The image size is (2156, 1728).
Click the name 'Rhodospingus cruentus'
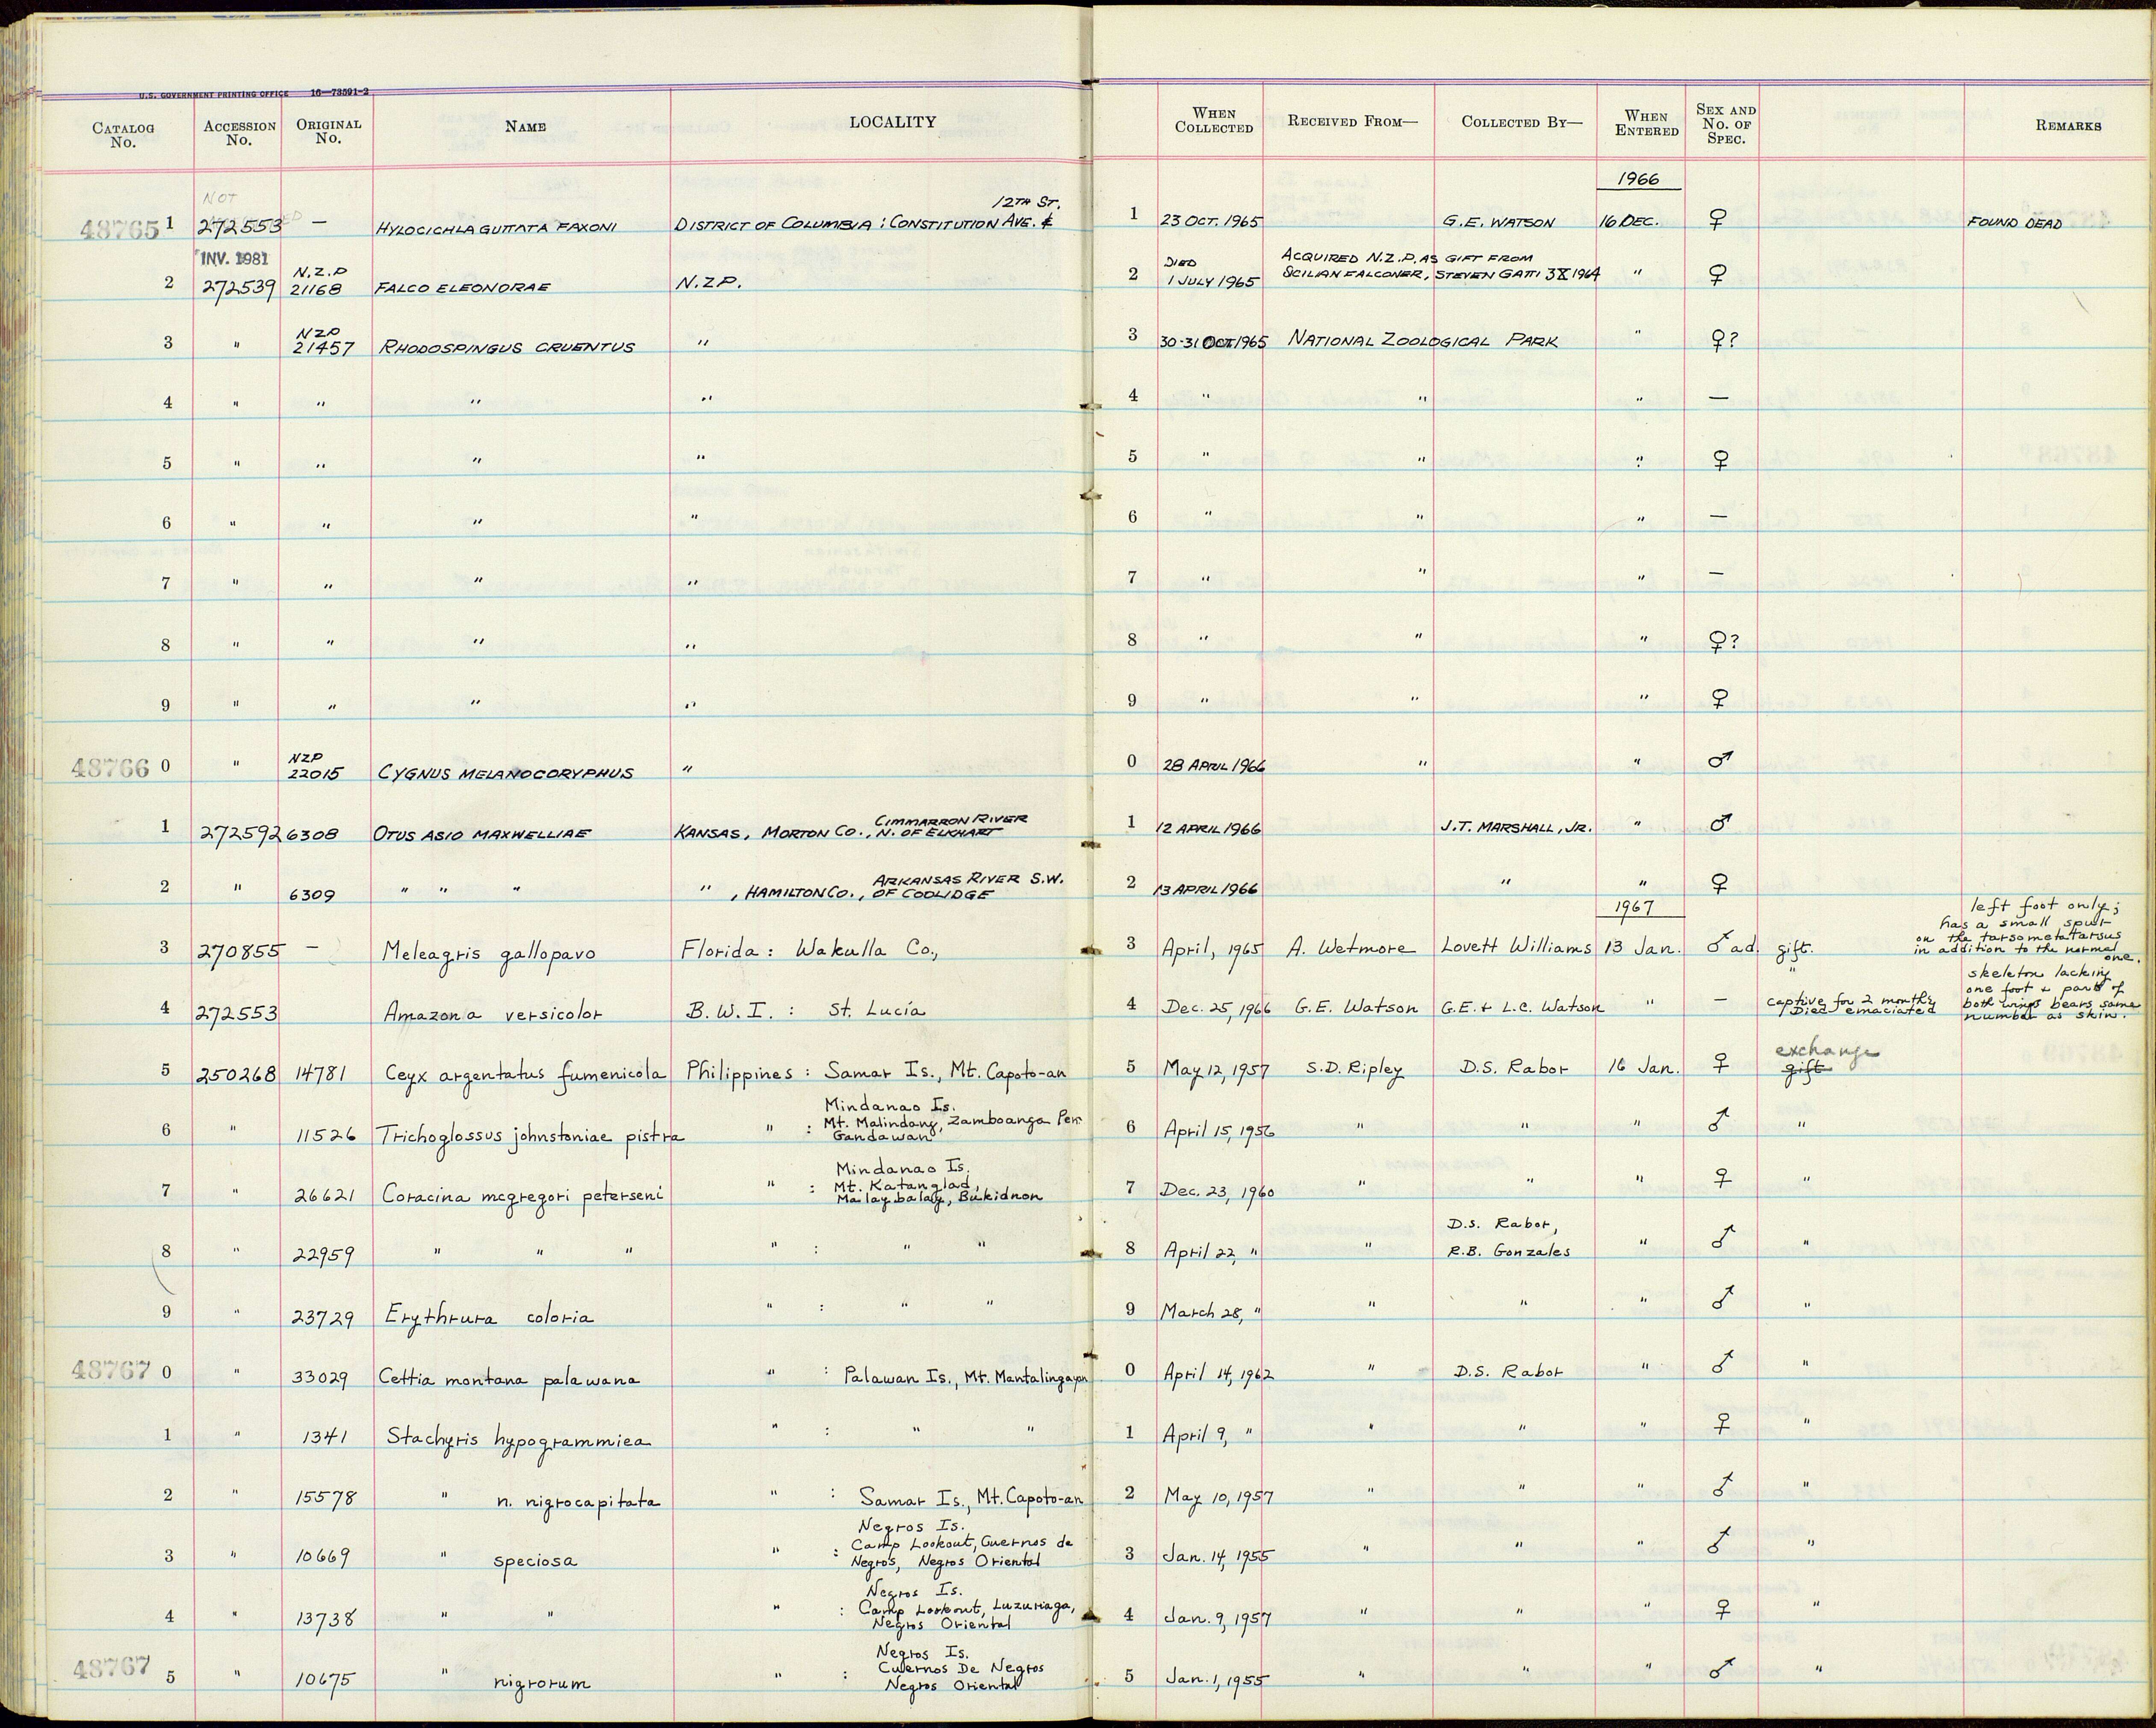coord(506,348)
